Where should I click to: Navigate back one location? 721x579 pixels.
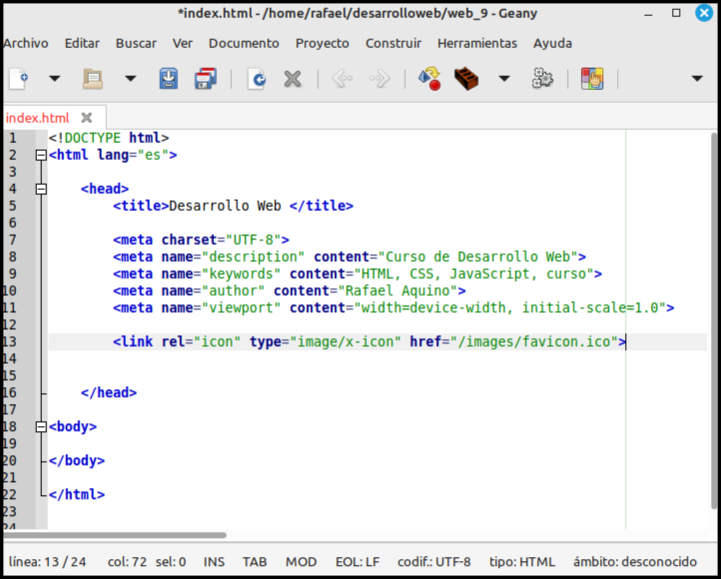pyautogui.click(x=342, y=79)
